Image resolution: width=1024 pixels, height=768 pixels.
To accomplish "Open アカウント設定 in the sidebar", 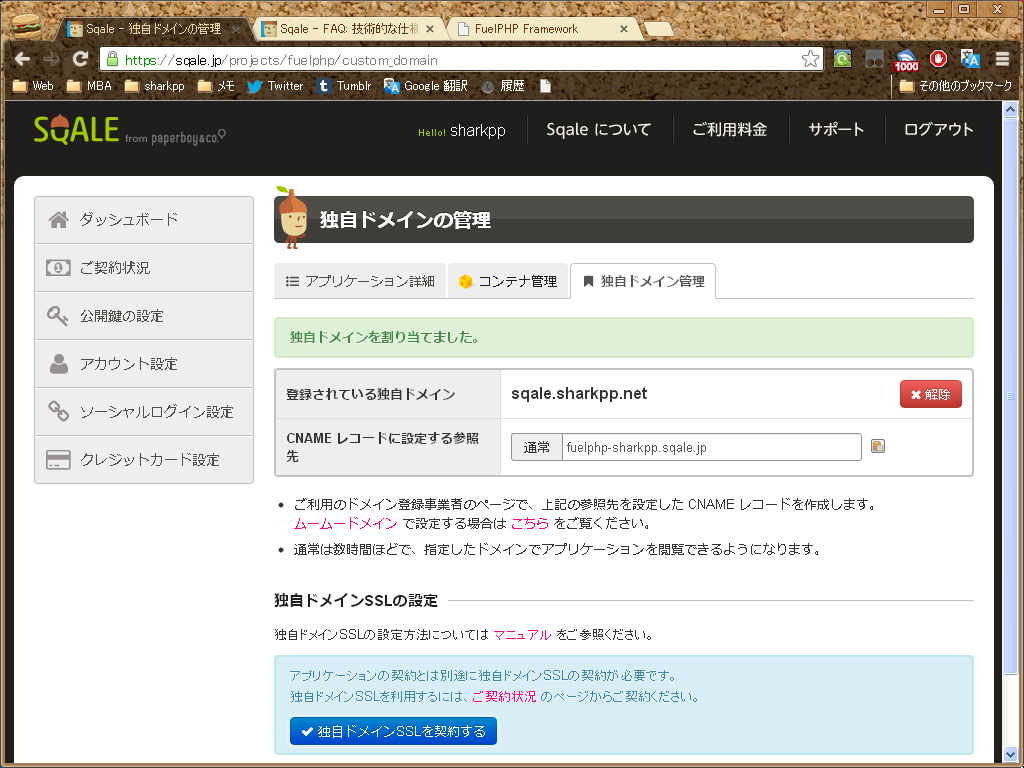I will pos(144,364).
